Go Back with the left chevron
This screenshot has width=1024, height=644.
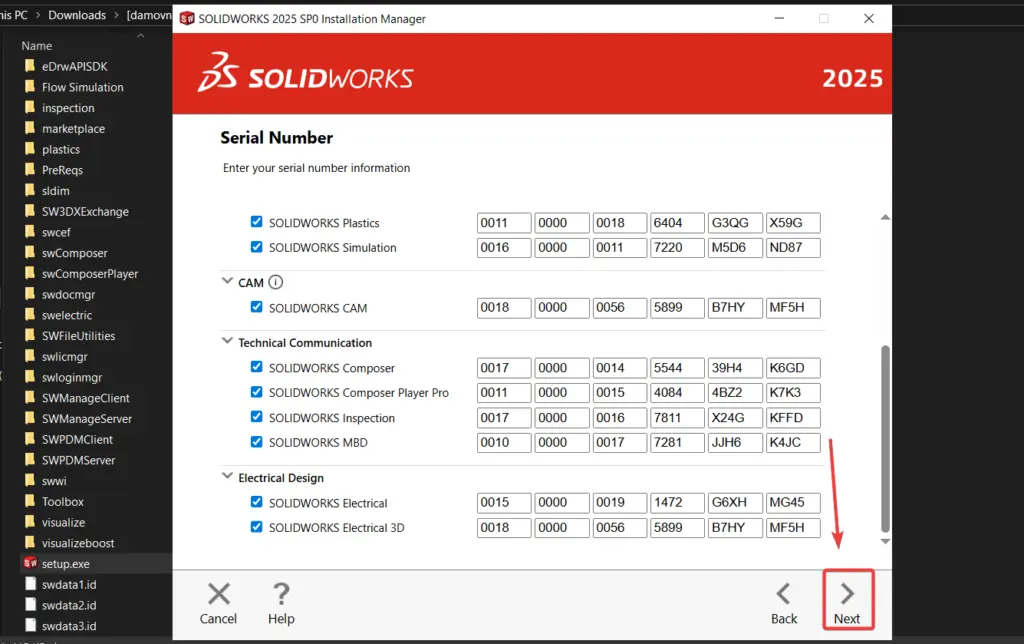784,594
